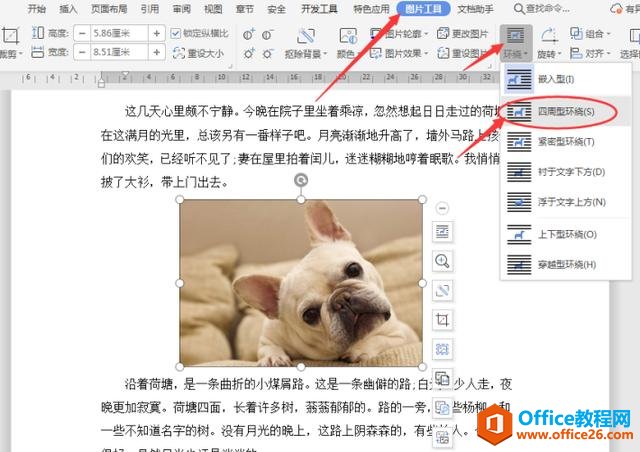Choose 穿越型环绕(H) through wrapping

point(566,265)
